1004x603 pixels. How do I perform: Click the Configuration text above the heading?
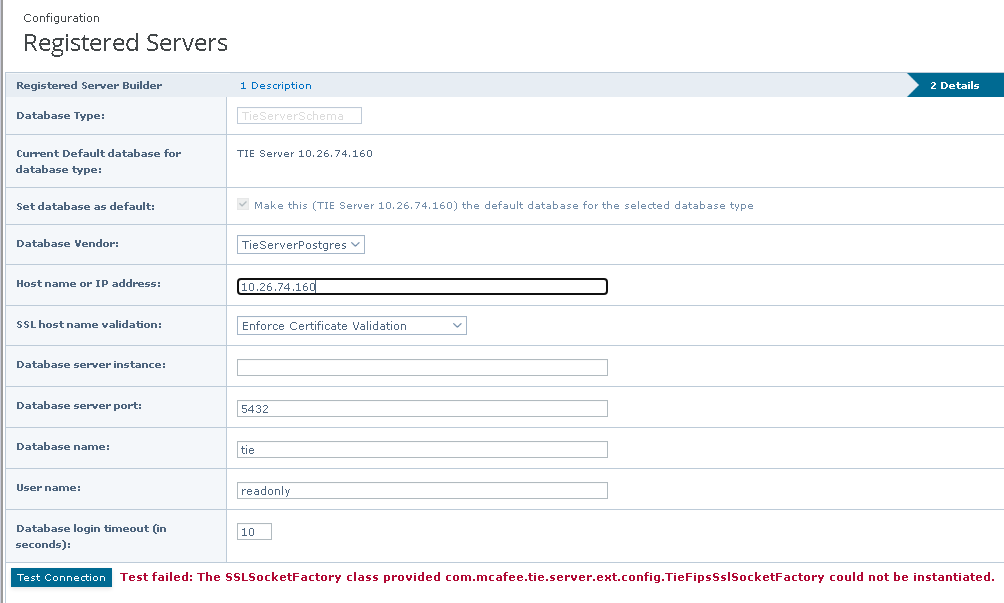61,18
